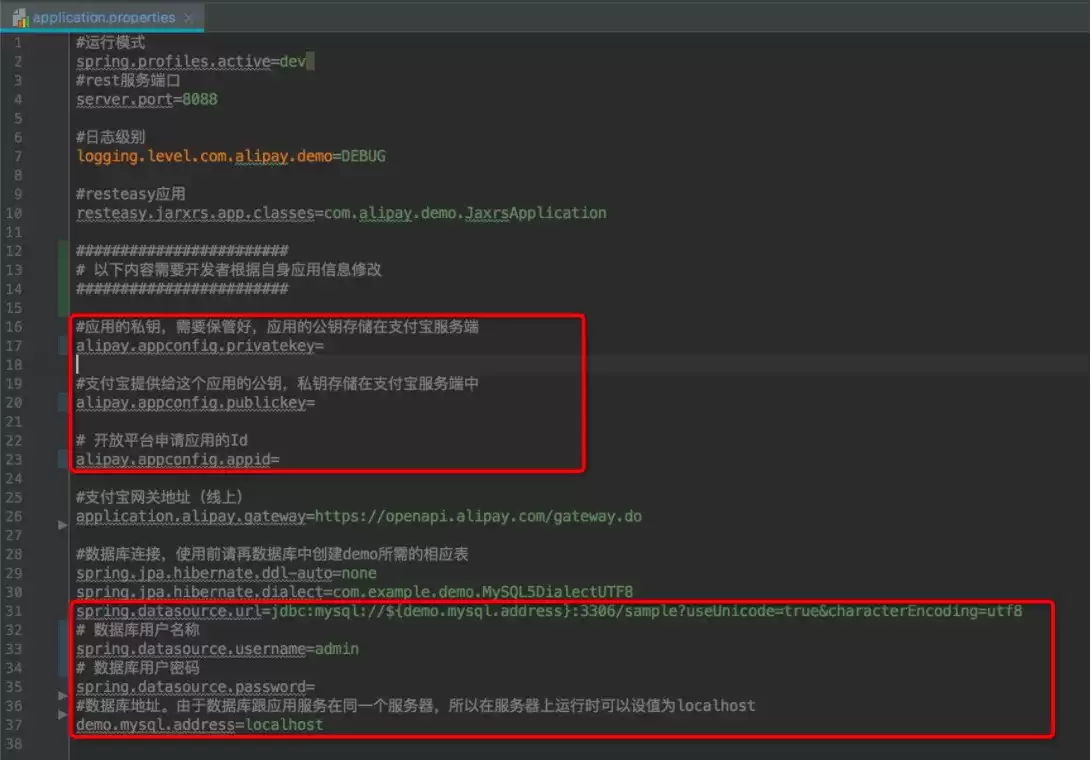Place cursor after alipay.appconfig.publickey=

[317, 403]
